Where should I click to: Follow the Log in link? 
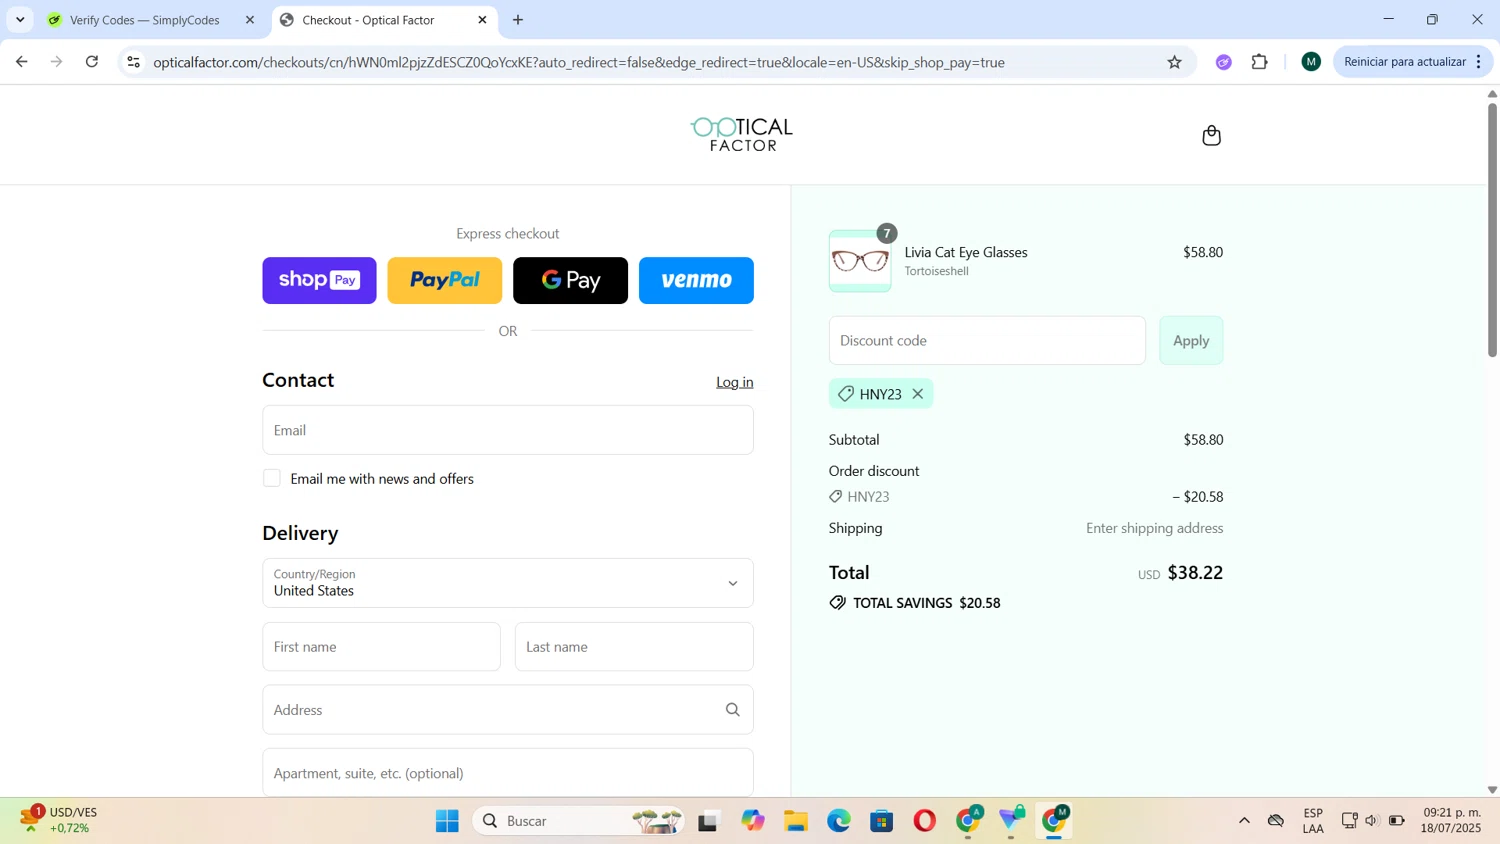pos(734,382)
